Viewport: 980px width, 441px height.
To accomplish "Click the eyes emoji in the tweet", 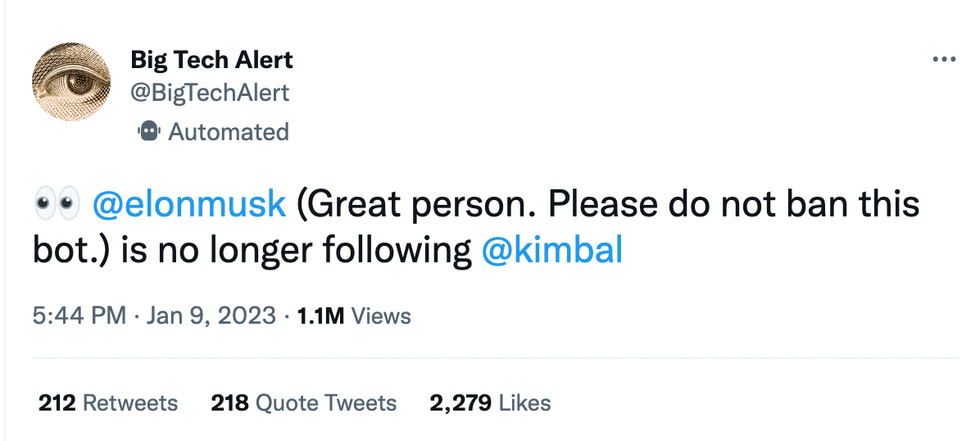I will [x=56, y=204].
